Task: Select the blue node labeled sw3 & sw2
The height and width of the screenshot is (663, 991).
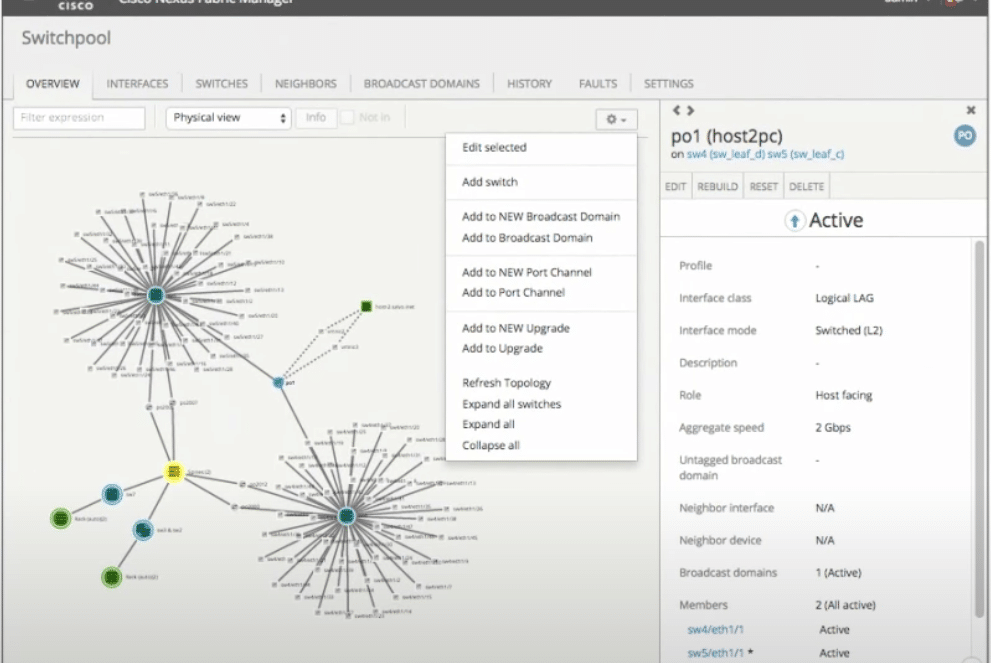Action: tap(143, 530)
